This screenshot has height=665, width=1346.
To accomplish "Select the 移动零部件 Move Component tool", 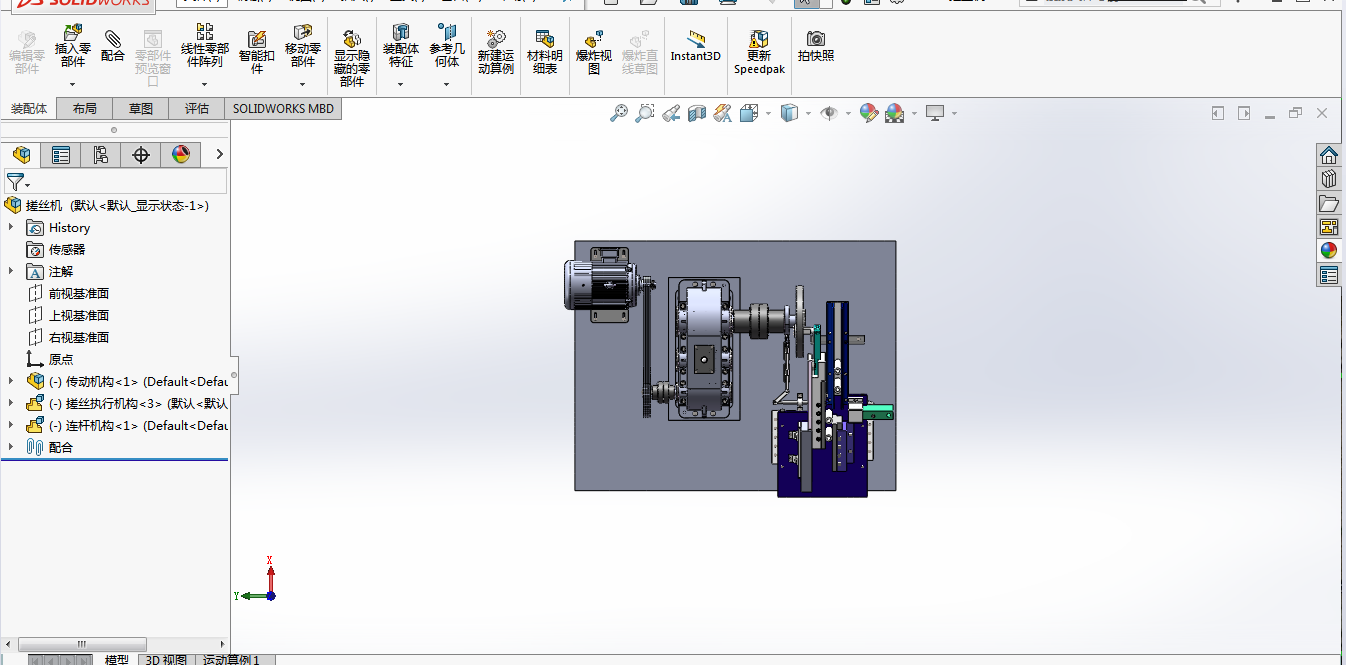I will pyautogui.click(x=303, y=48).
